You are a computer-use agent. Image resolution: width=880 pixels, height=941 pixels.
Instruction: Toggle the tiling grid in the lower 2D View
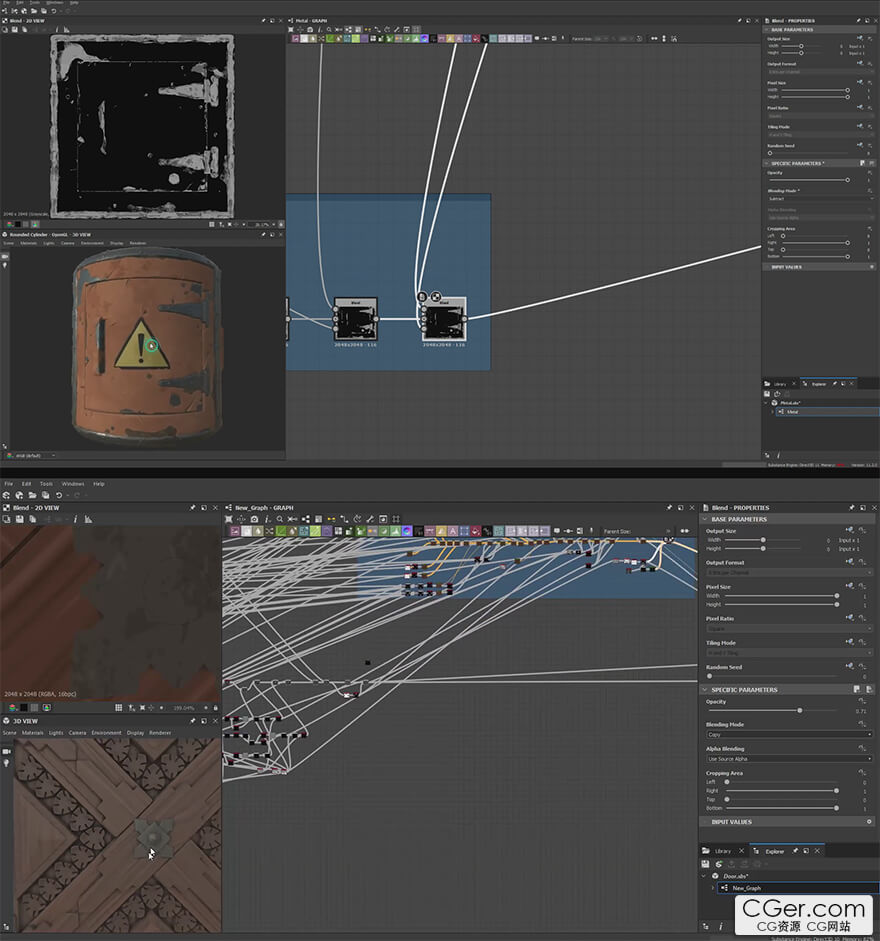[x=119, y=708]
